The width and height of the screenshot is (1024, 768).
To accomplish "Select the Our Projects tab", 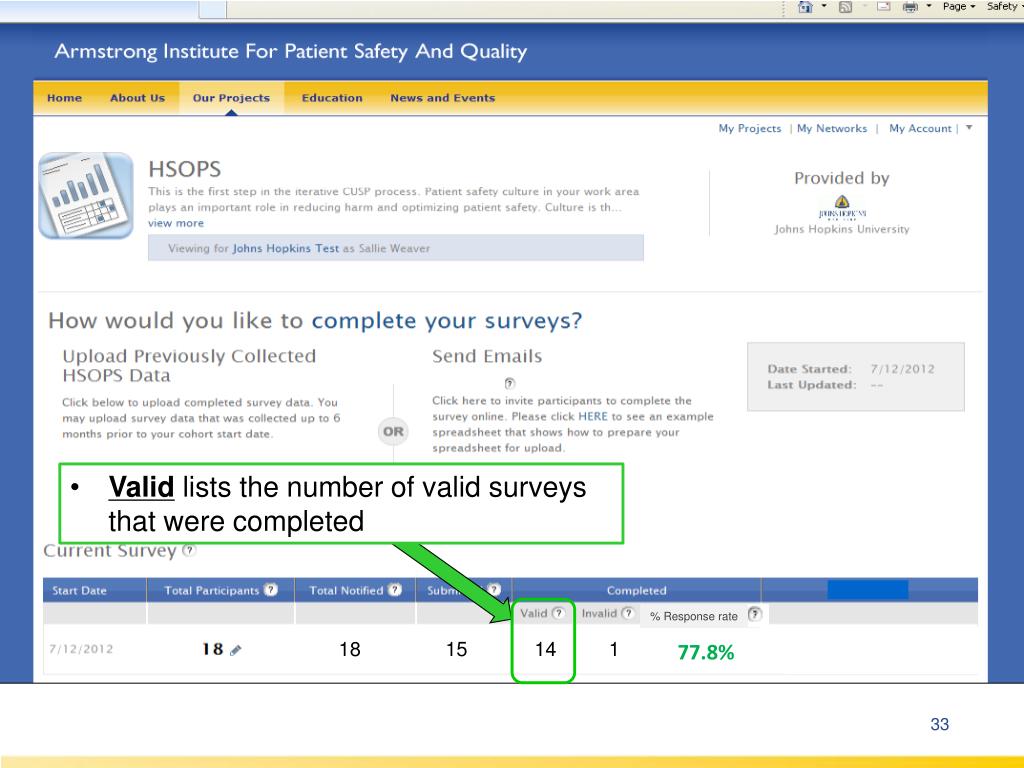I will (x=231, y=98).
